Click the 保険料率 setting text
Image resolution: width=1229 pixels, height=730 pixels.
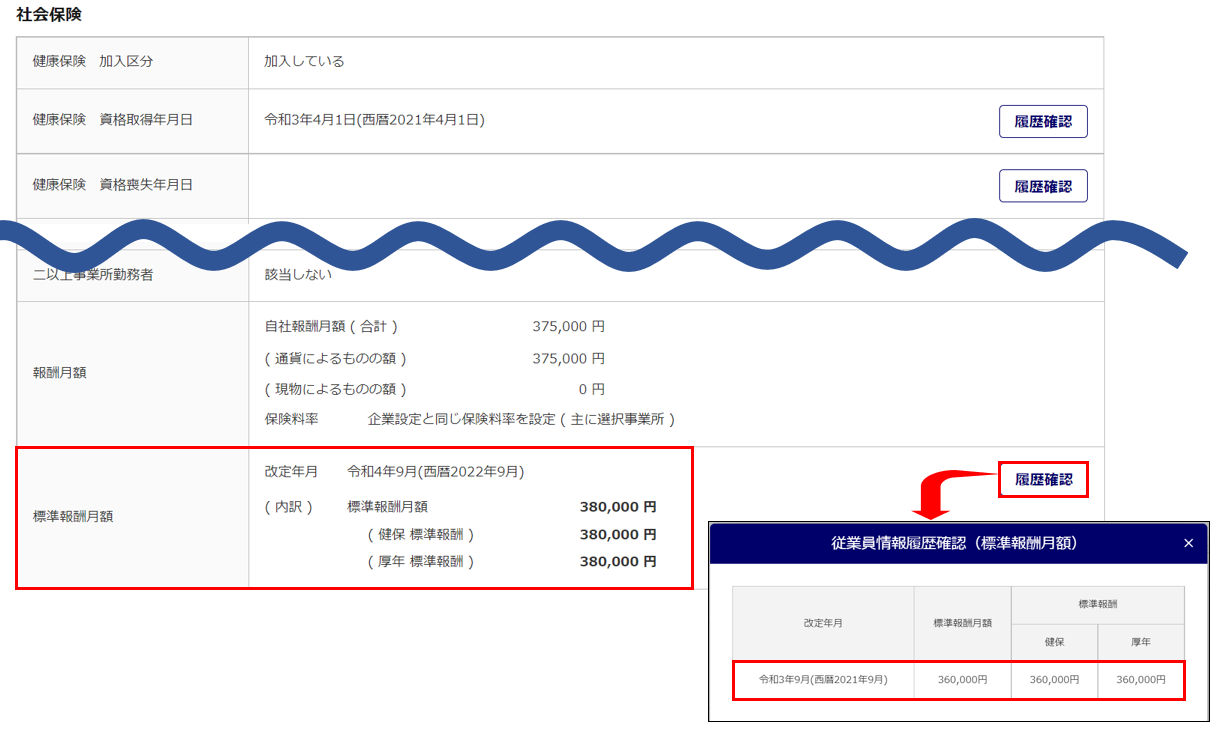click(521, 420)
